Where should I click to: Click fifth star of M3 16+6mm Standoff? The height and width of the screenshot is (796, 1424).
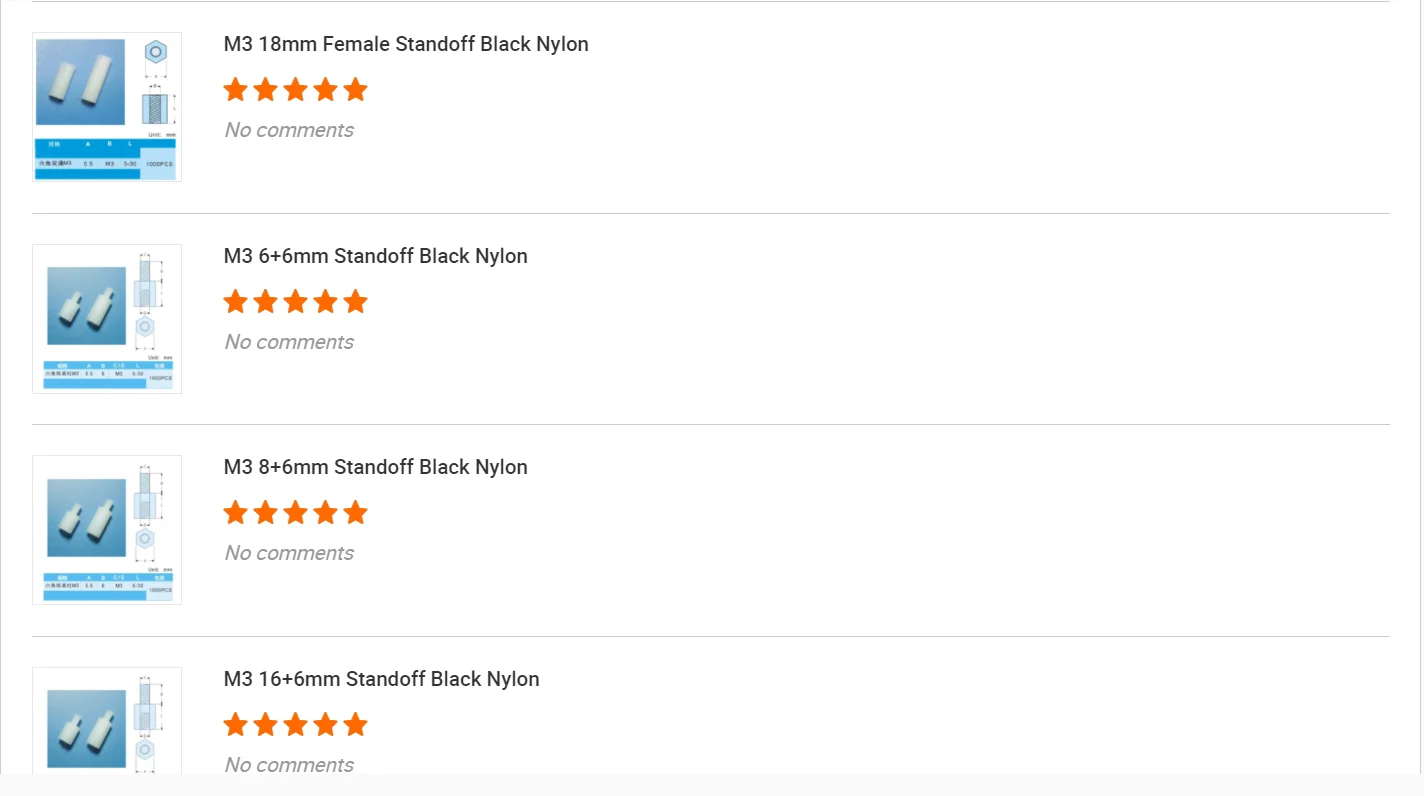point(355,725)
